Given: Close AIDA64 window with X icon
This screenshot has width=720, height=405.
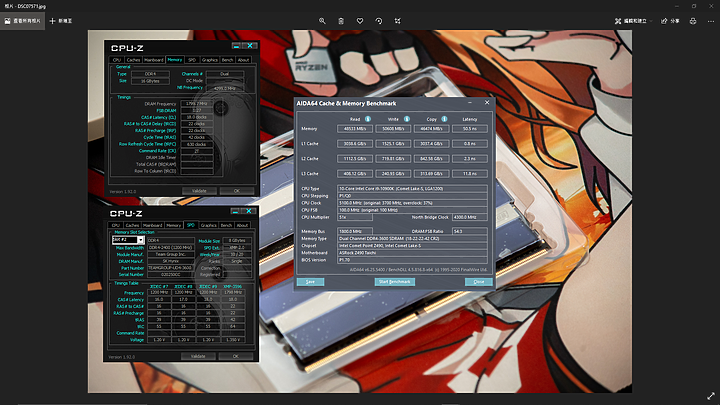Looking at the screenshot, I should 487,103.
